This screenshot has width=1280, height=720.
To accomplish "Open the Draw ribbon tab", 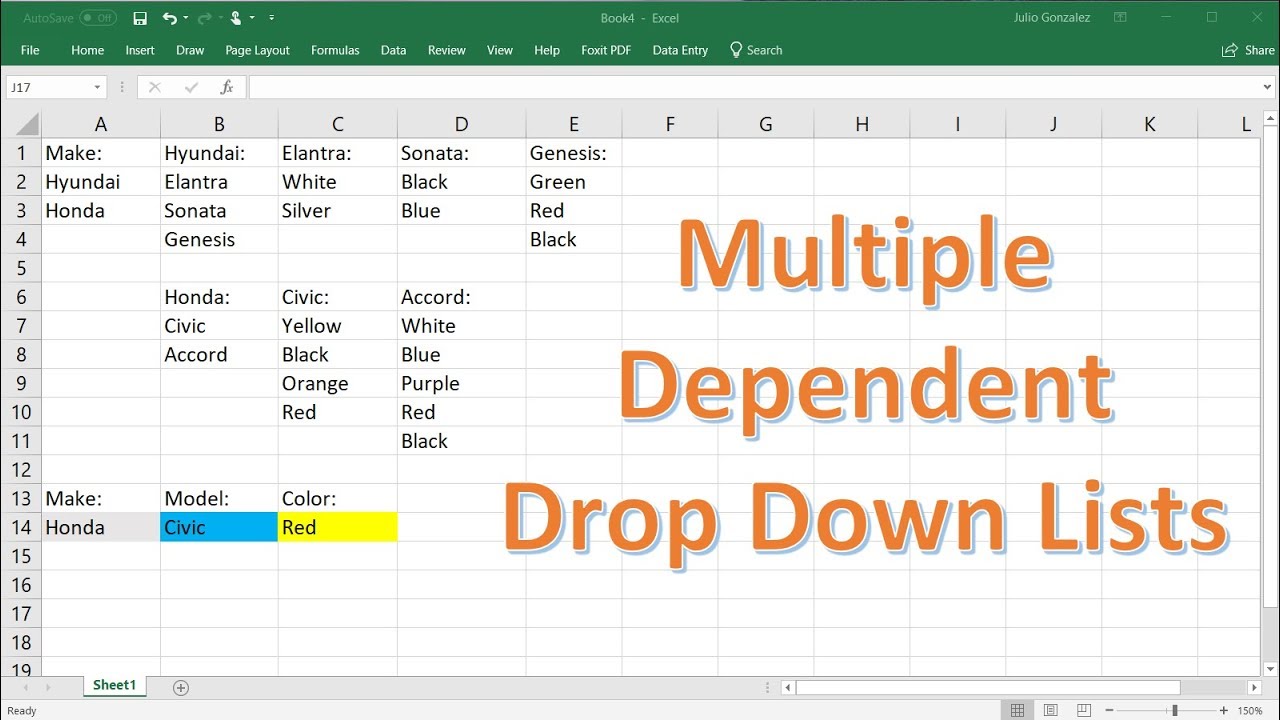I will pyautogui.click(x=190, y=50).
